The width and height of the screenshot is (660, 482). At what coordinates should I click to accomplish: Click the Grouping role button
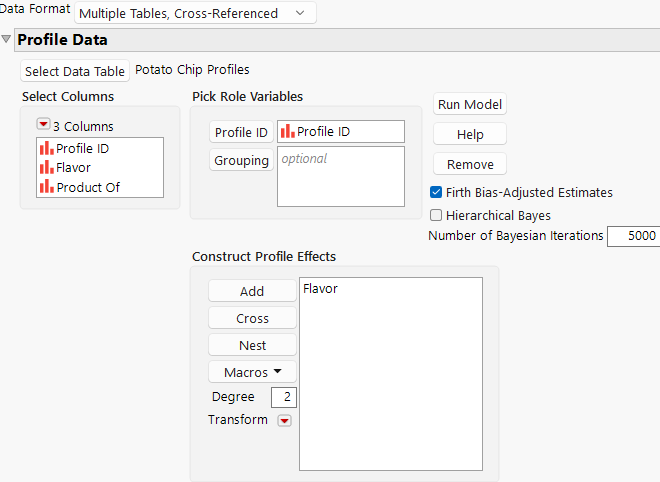pyautogui.click(x=241, y=160)
